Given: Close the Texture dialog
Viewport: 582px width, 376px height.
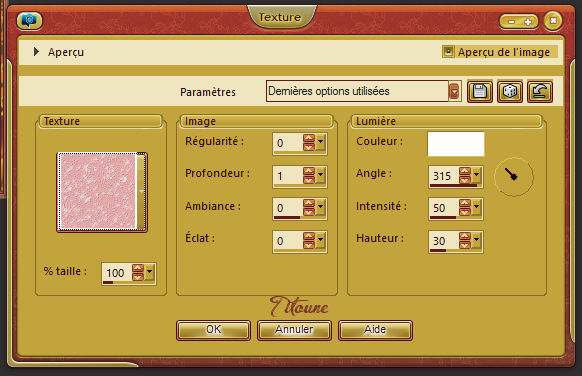Looking at the screenshot, I should click(x=553, y=21).
